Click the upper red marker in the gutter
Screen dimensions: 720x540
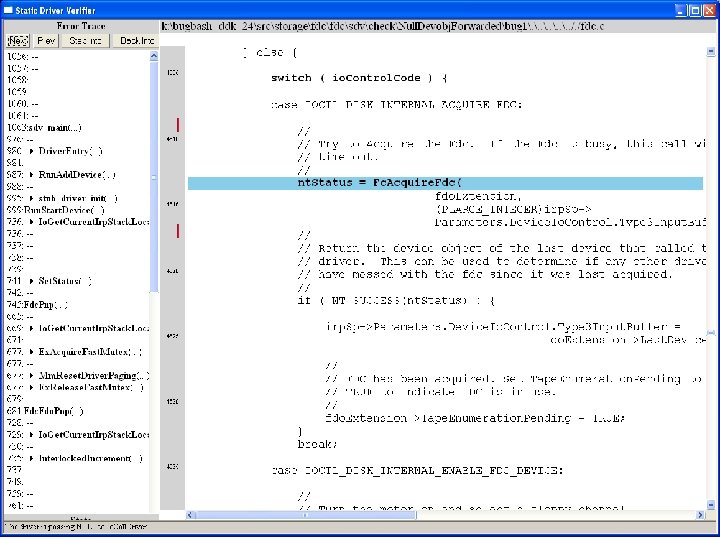click(178, 124)
